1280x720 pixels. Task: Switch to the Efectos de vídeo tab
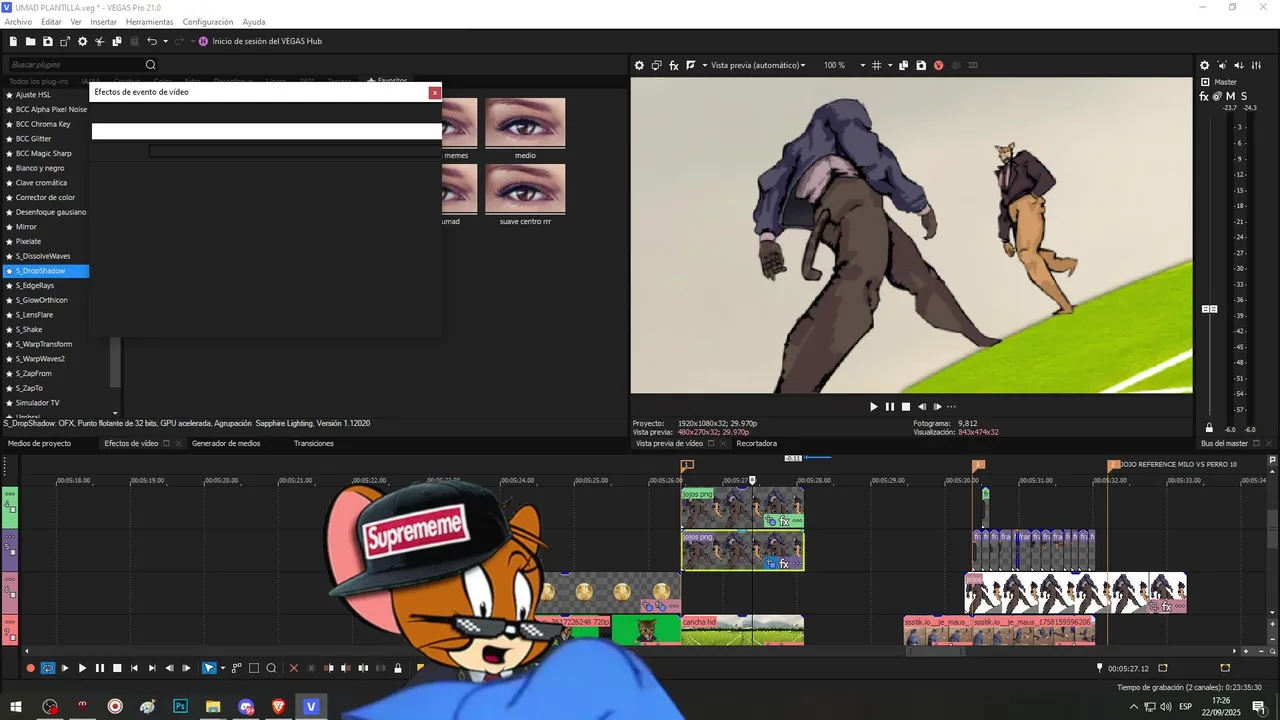point(131,443)
